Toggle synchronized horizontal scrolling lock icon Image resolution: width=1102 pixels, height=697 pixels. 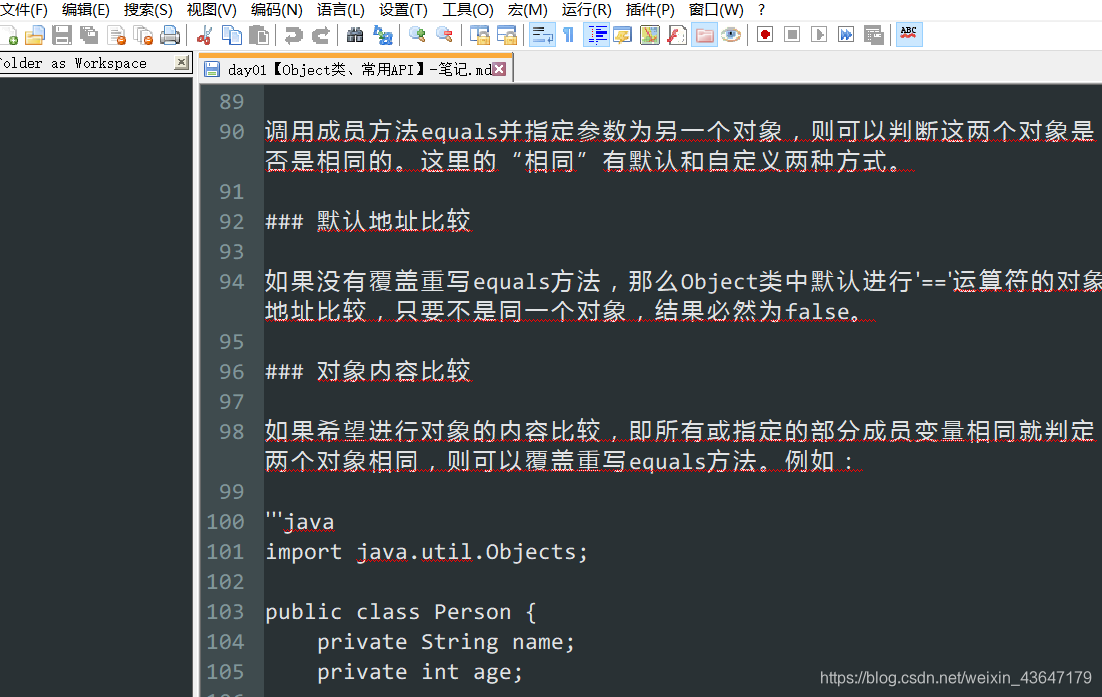(x=507, y=34)
